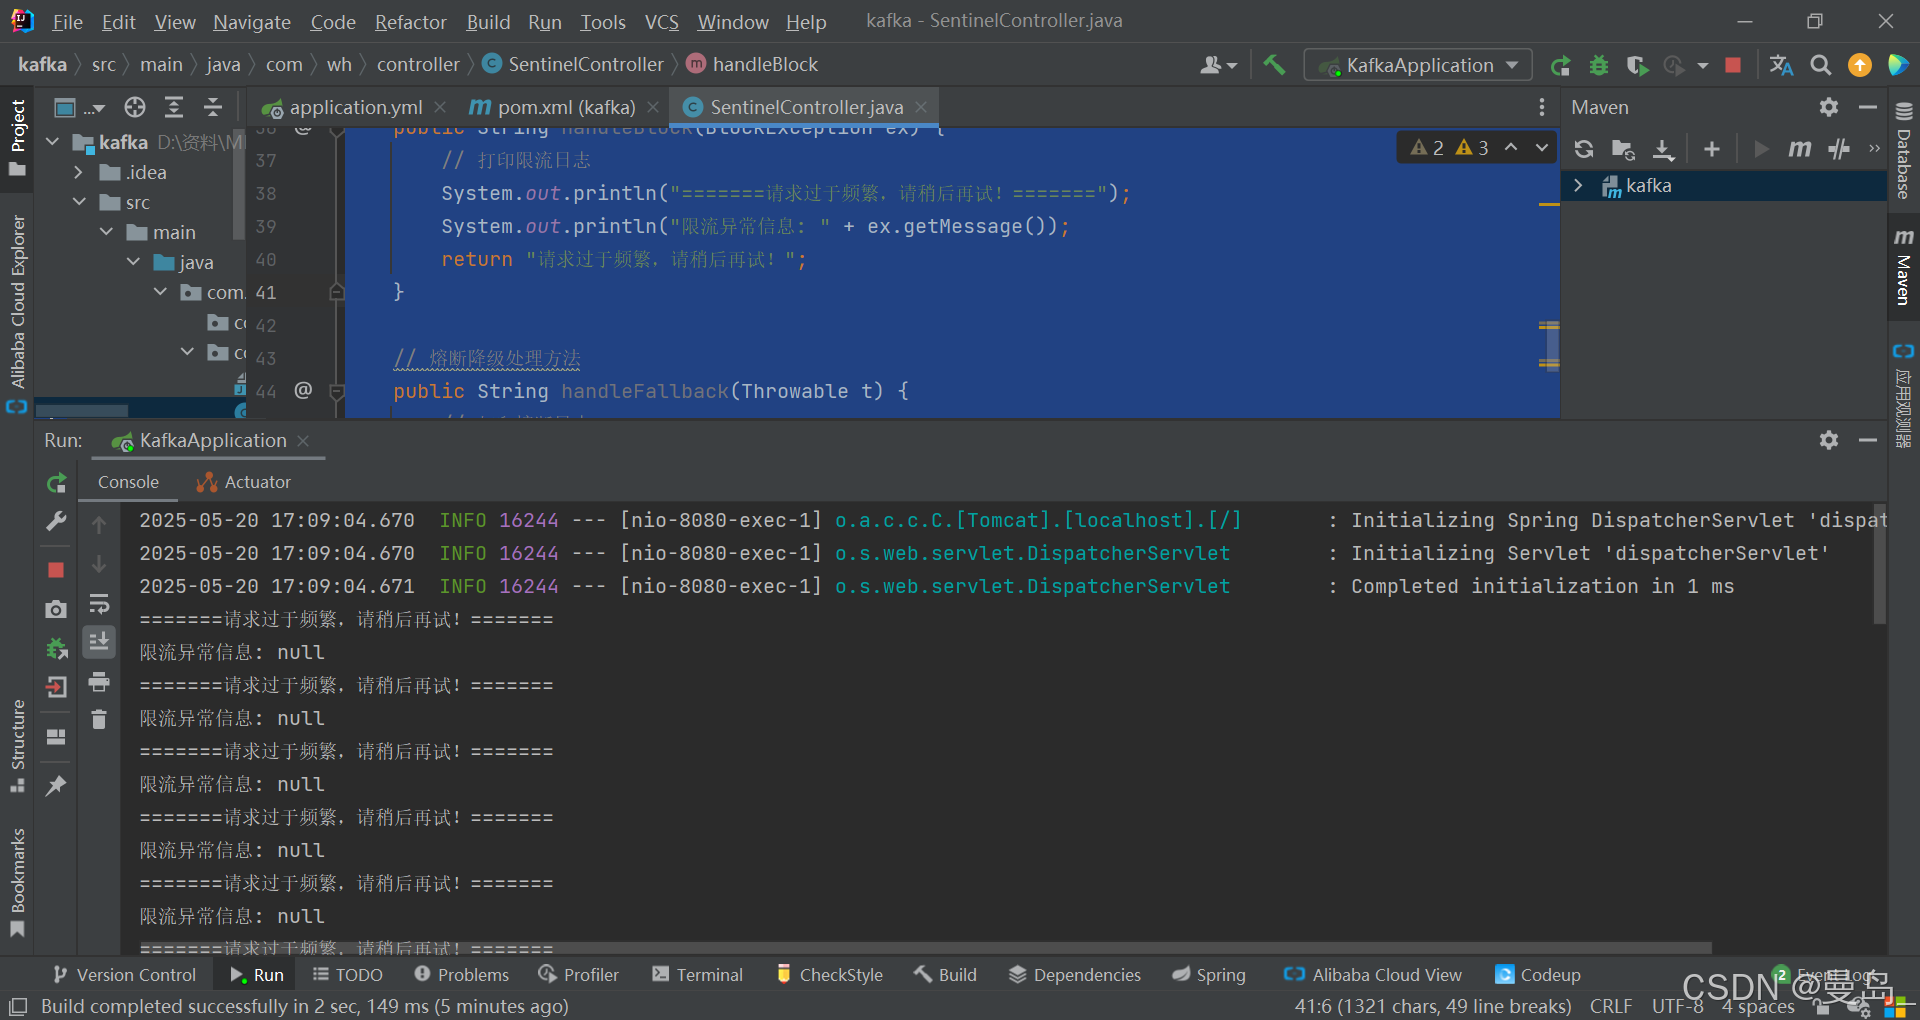The width and height of the screenshot is (1920, 1020).
Task: Toggle Bookmarks tool window
Action: click(x=17, y=883)
